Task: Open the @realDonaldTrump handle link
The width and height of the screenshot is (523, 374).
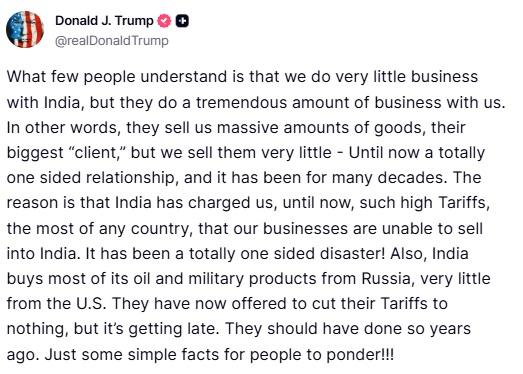Action: [112, 41]
